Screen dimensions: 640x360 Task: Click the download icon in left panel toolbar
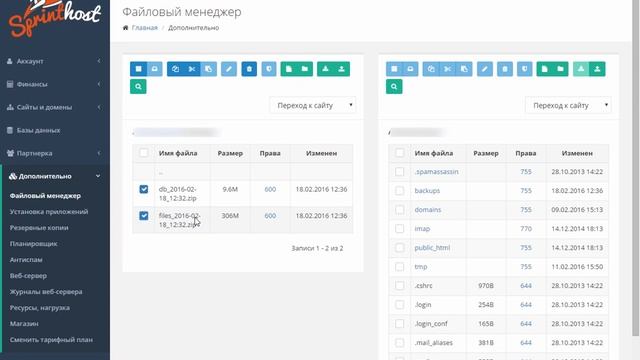click(325, 69)
